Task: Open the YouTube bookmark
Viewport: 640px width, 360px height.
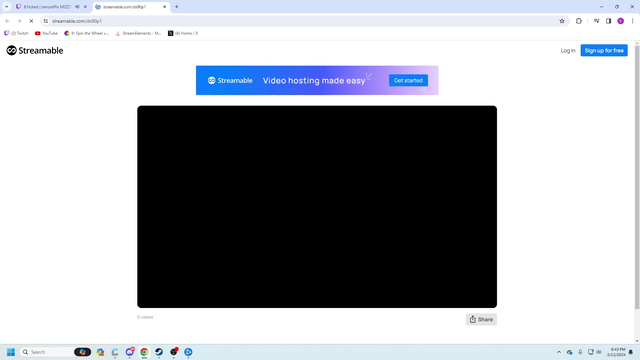Action: tap(46, 33)
